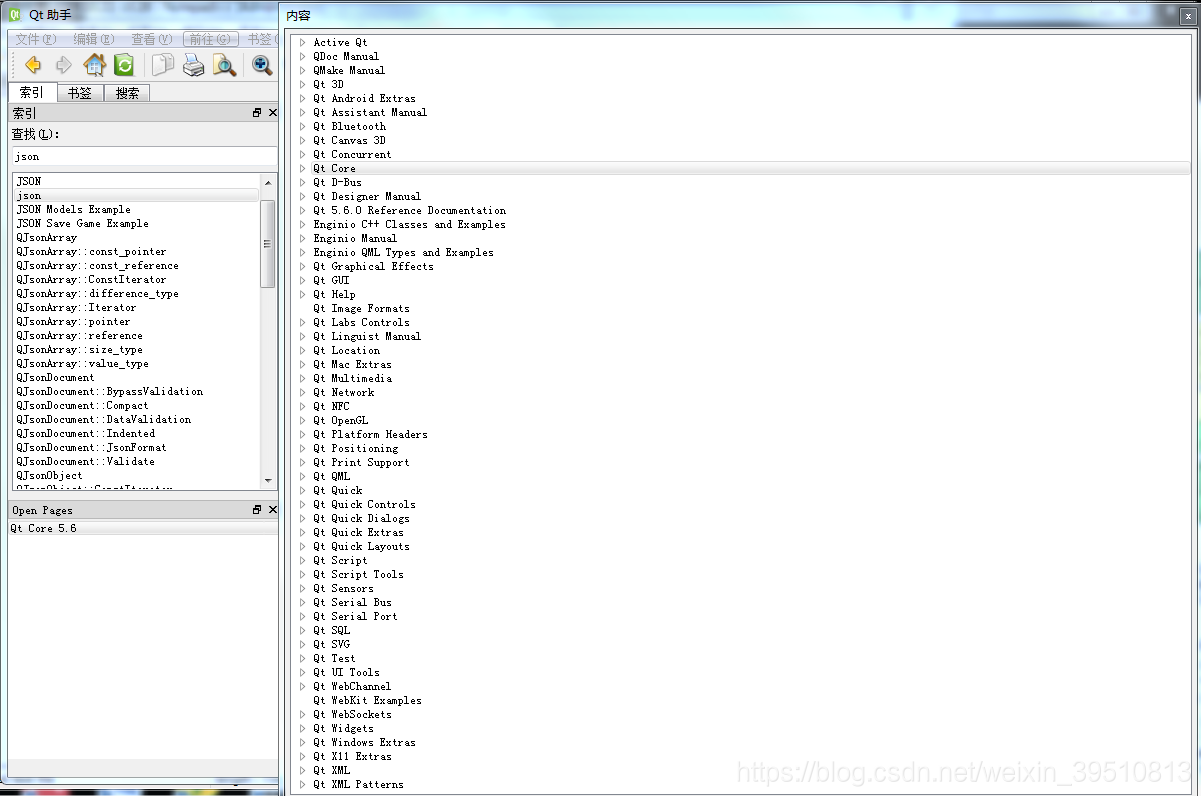The height and width of the screenshot is (796, 1201).
Task: Select the Qt Designer Manual entry
Action: 367,196
